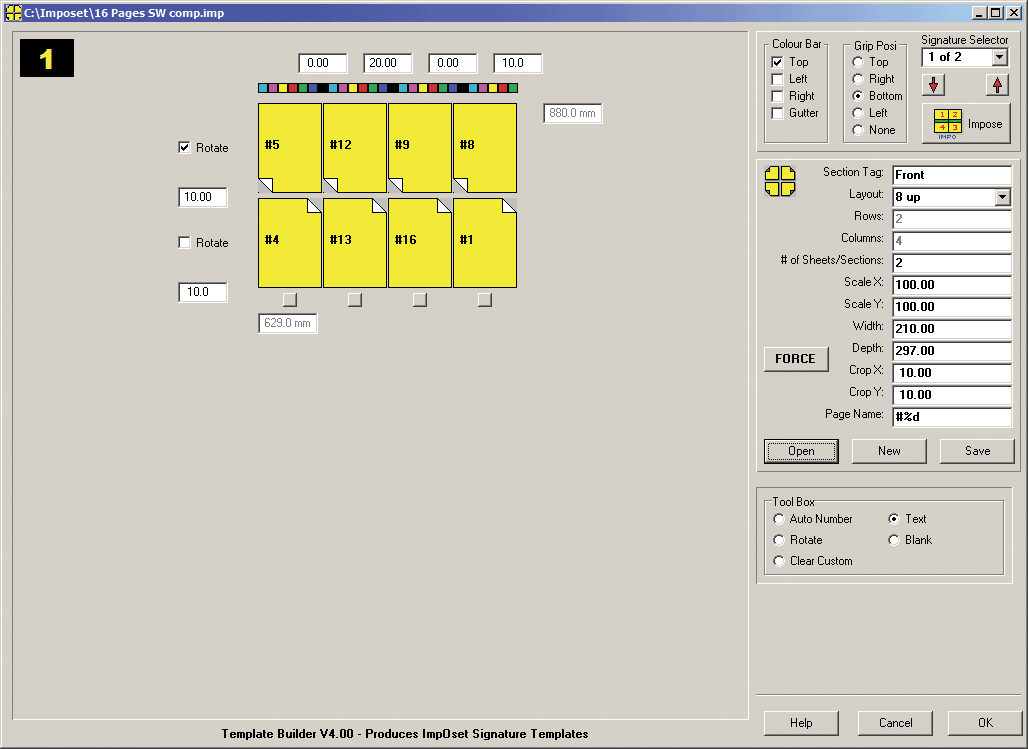The image size is (1028, 749).
Task: Click the yellow four-page section icon
Action: click(x=780, y=181)
